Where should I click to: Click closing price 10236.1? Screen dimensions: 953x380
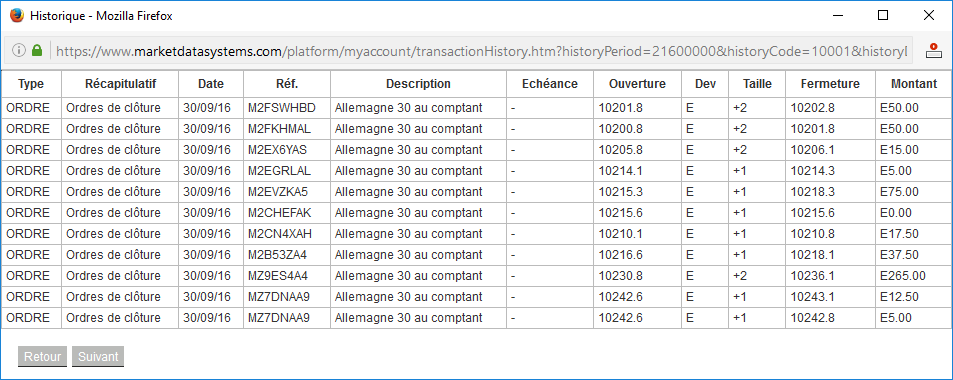pyautogui.click(x=813, y=276)
